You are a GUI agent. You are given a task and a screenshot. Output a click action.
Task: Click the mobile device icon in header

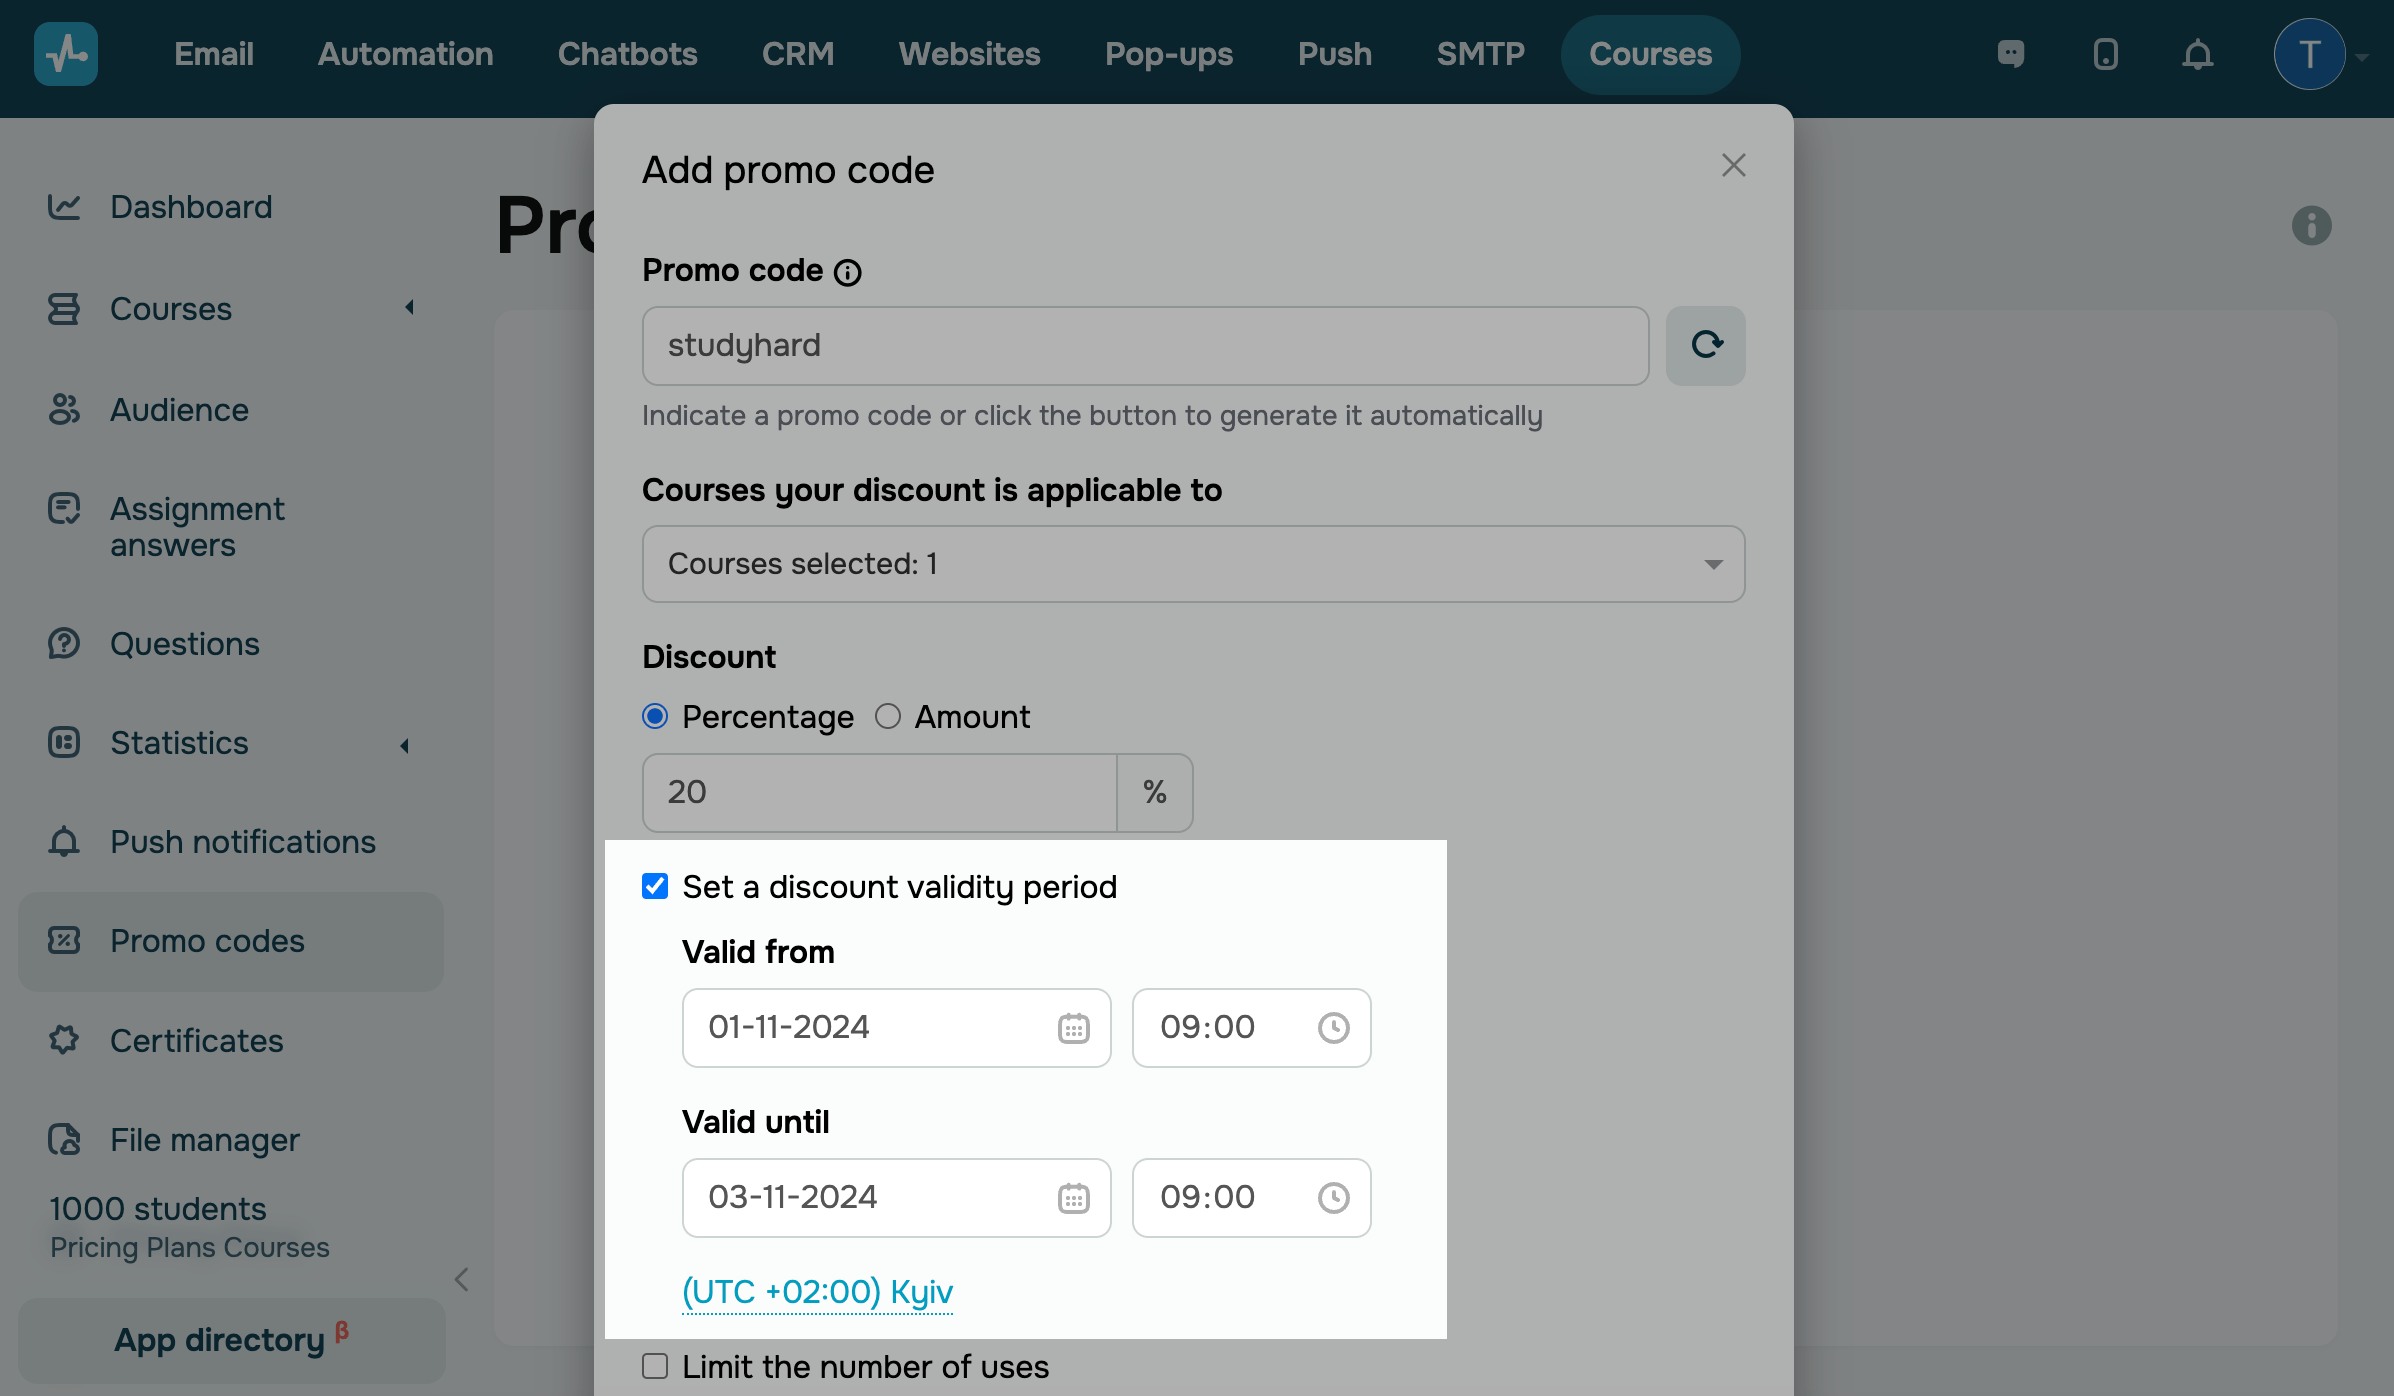[2105, 54]
